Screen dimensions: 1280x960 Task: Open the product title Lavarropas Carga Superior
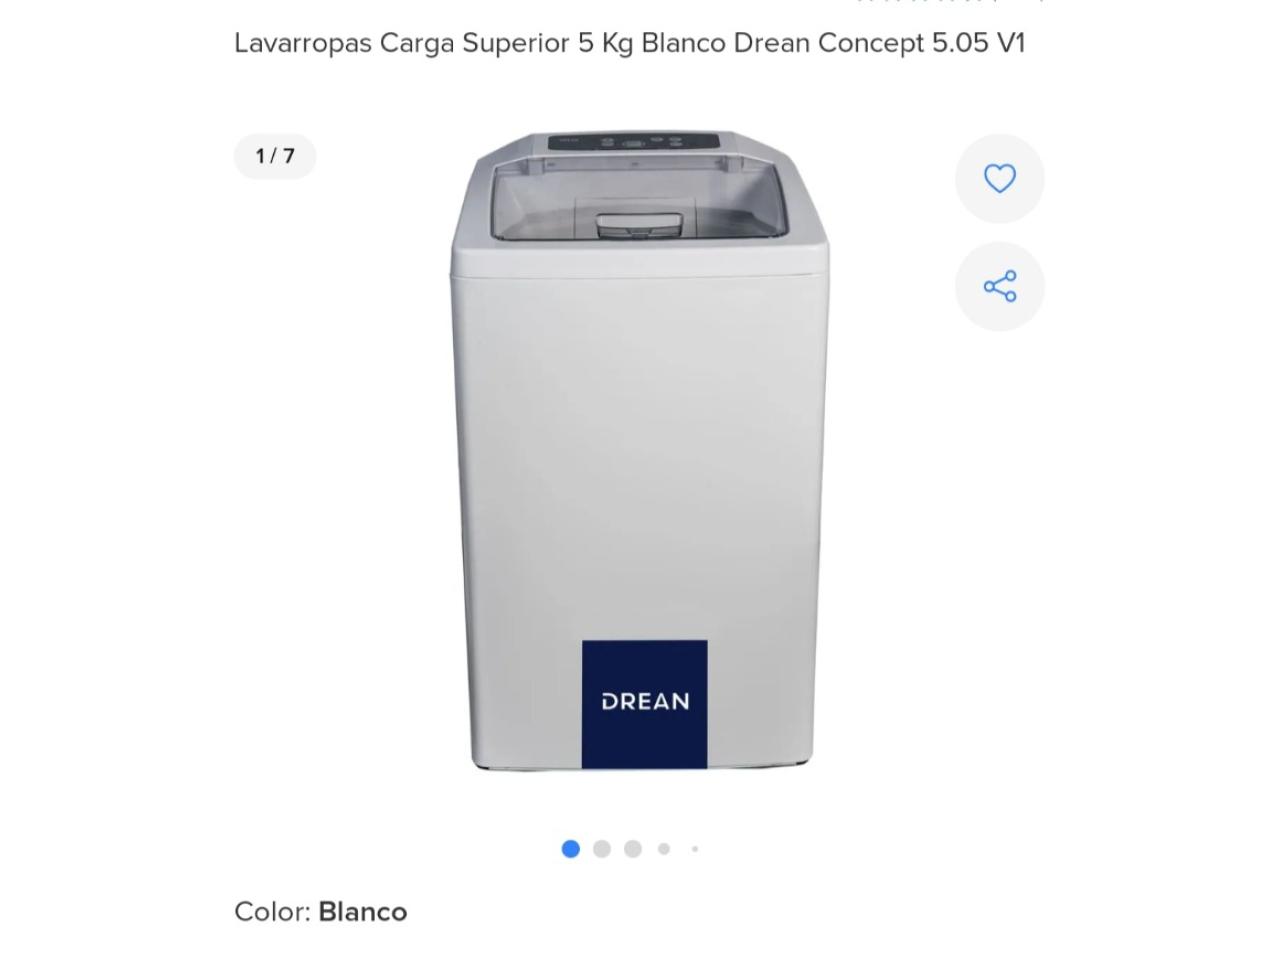coord(403,43)
